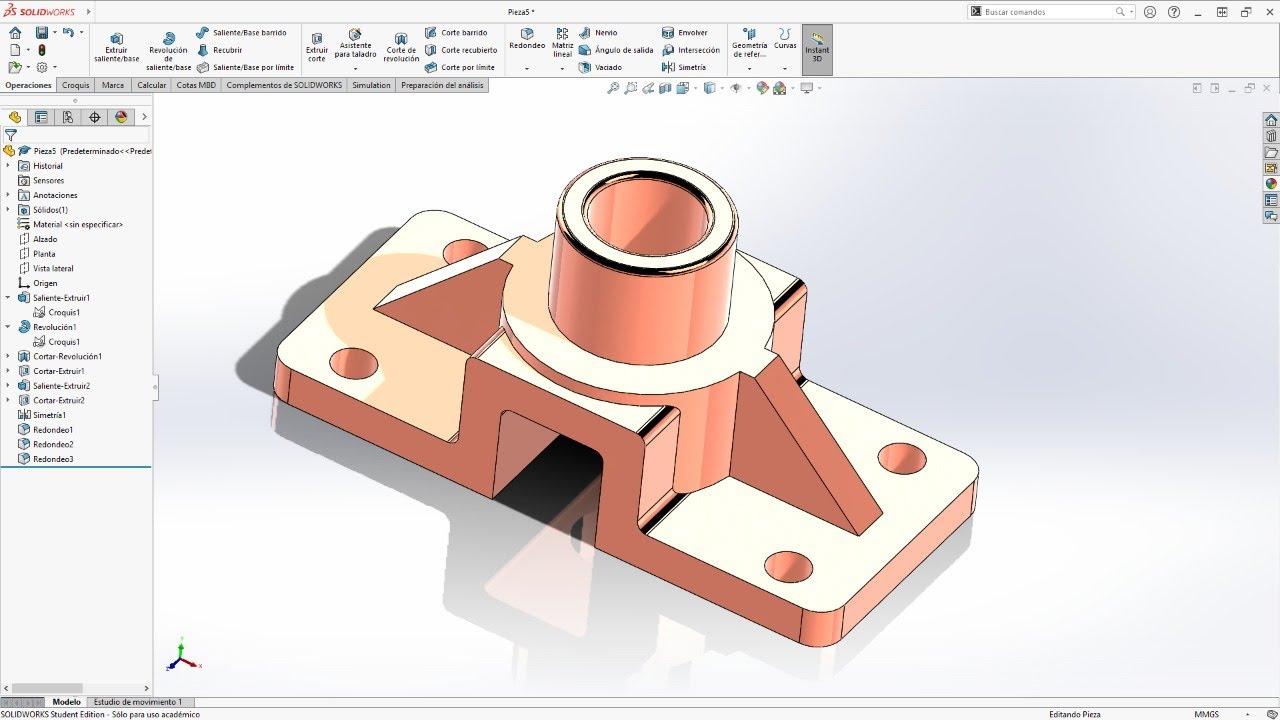This screenshot has width=1280, height=720.
Task: Open Edit Appearance to change part color
Action: coord(762,88)
